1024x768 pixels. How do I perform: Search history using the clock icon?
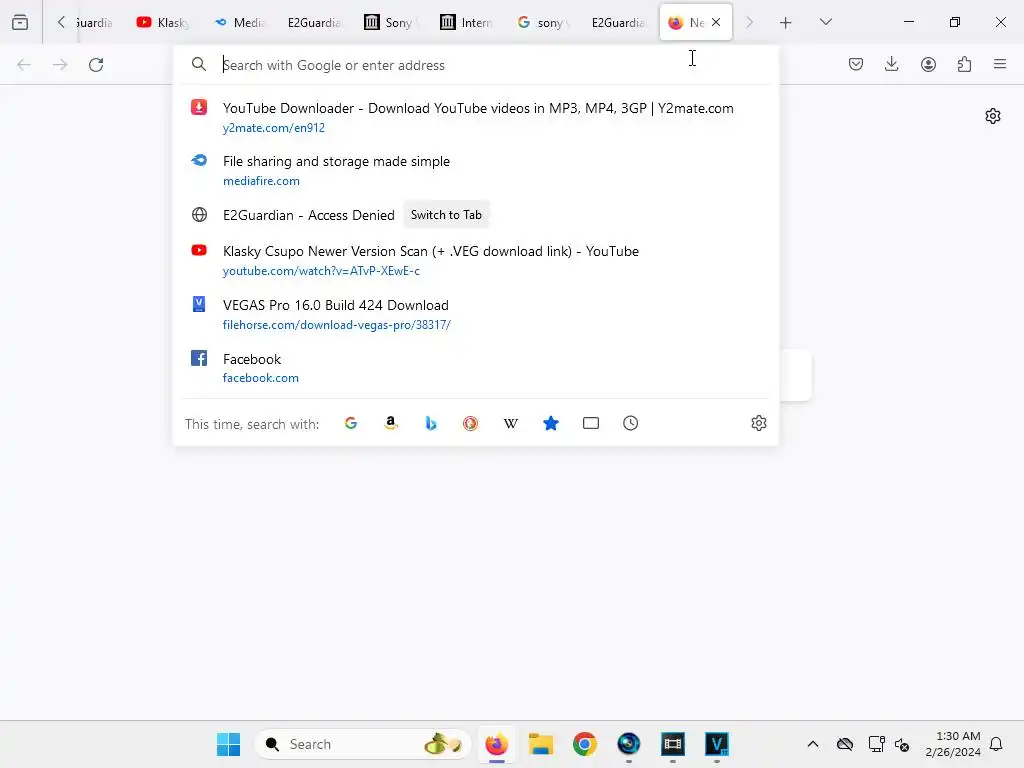(630, 423)
